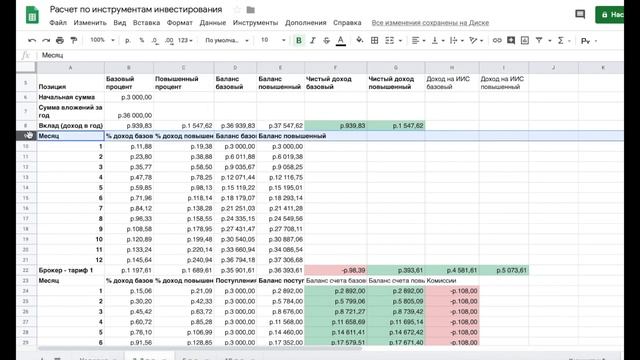Click the move-to-folder icon
This screenshot has width=640, height=360.
[x=251, y=9]
